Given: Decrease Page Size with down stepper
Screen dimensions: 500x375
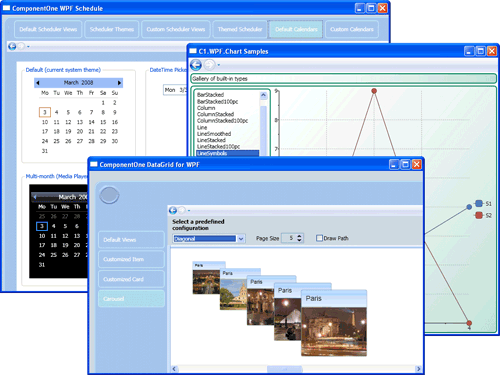Looking at the screenshot, I should [299, 240].
